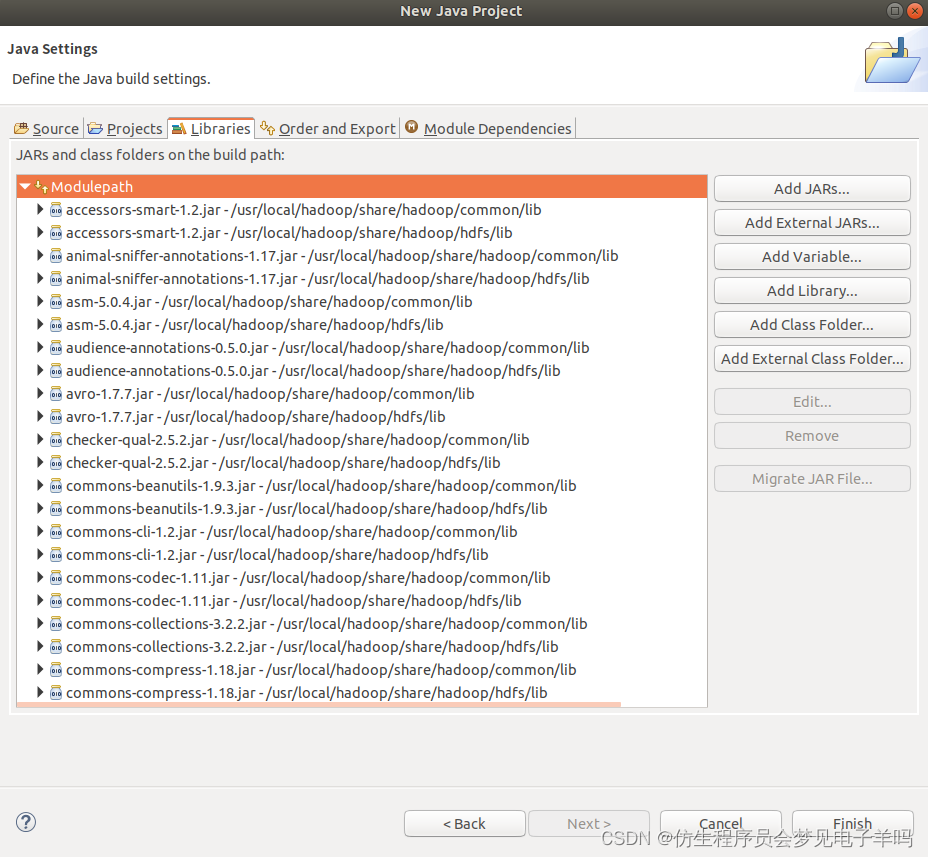This screenshot has height=857, width=928.
Task: Click the help question mark icon
Action: 26,822
